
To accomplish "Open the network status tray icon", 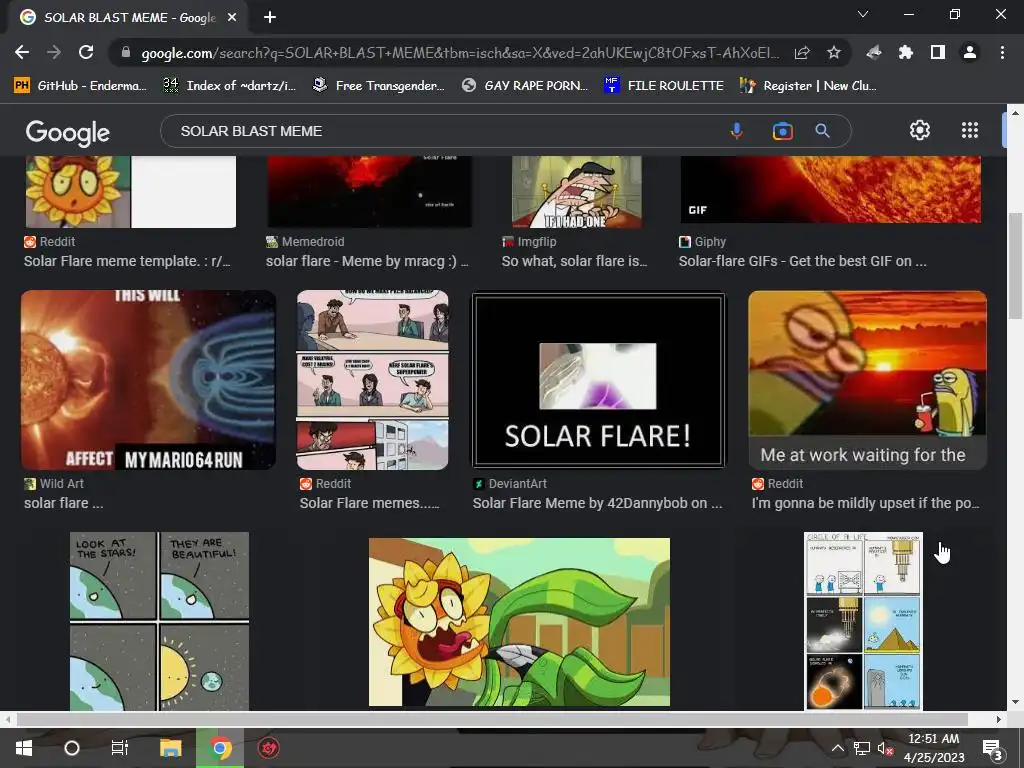I will pyautogui.click(x=862, y=748).
